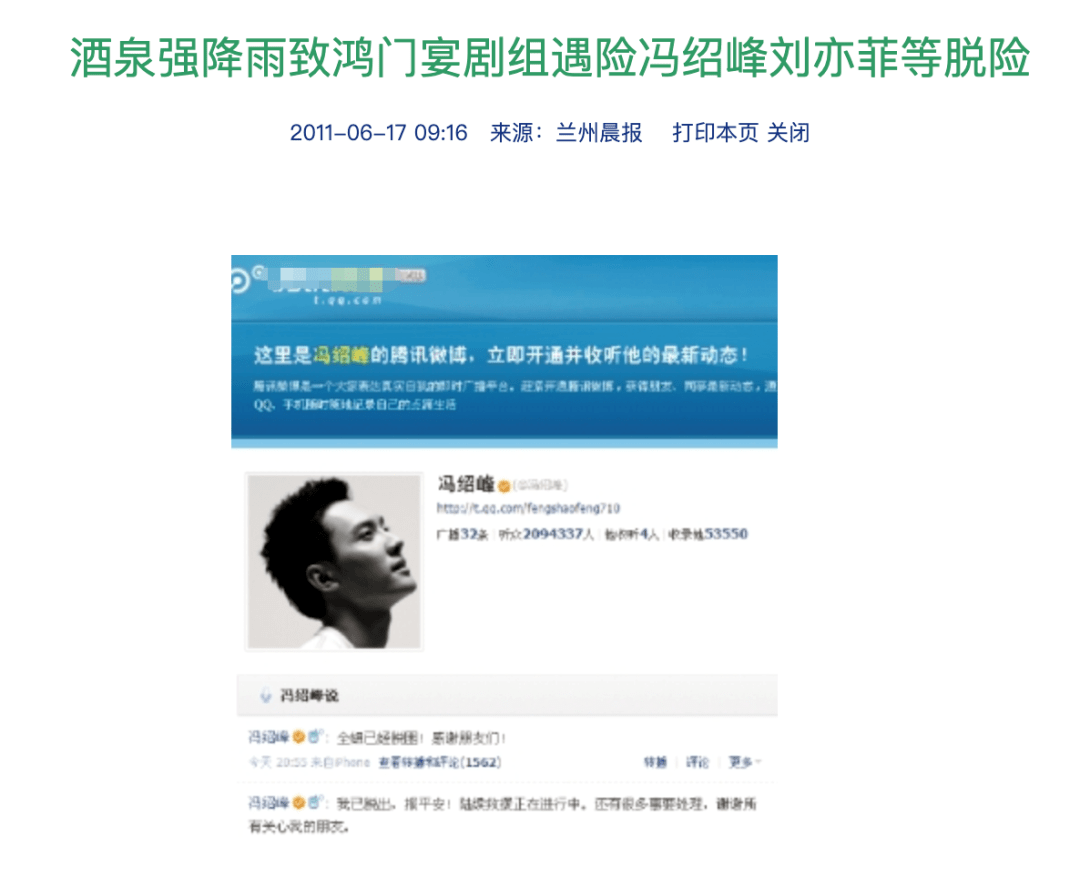
Task: Click the mobile phone icon in first post
Action: (314, 736)
